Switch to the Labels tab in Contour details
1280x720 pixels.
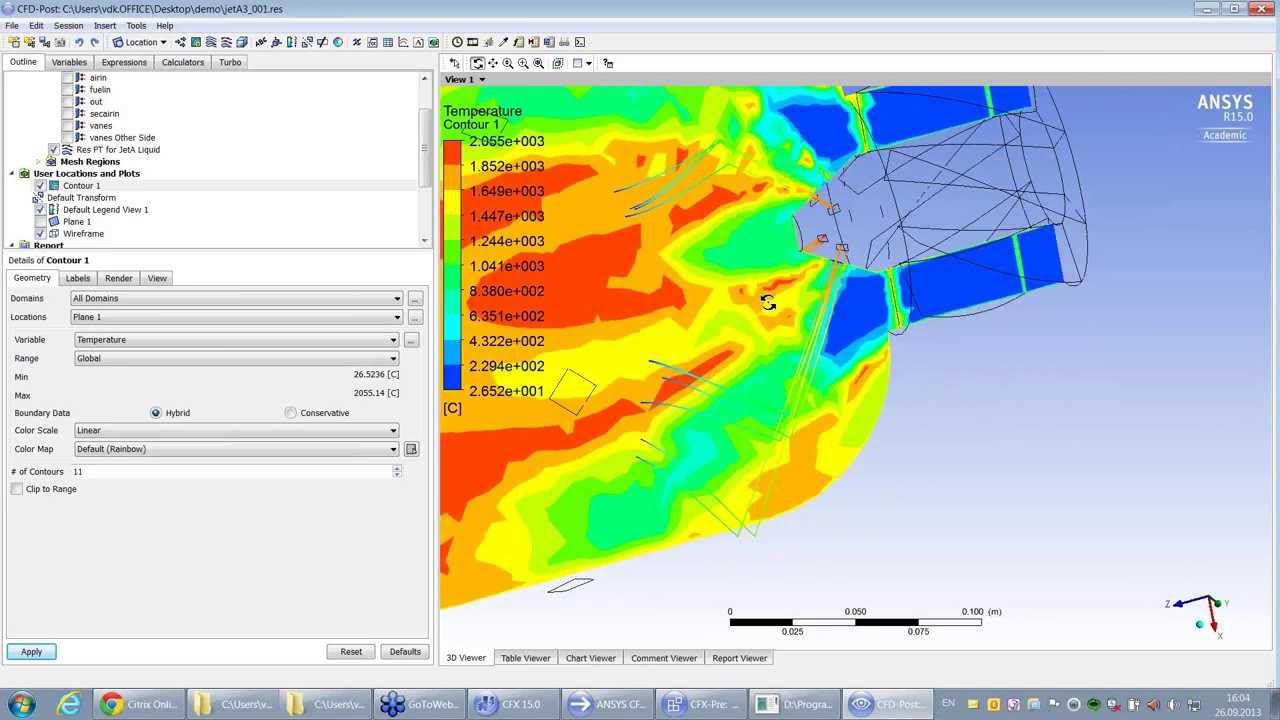pos(78,278)
